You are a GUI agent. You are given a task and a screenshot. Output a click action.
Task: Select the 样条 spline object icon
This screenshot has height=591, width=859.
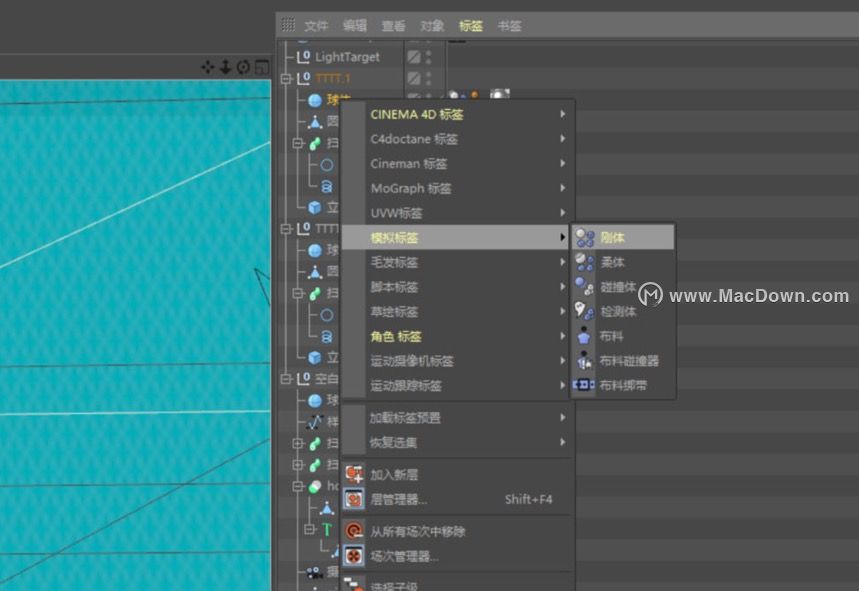coord(314,422)
